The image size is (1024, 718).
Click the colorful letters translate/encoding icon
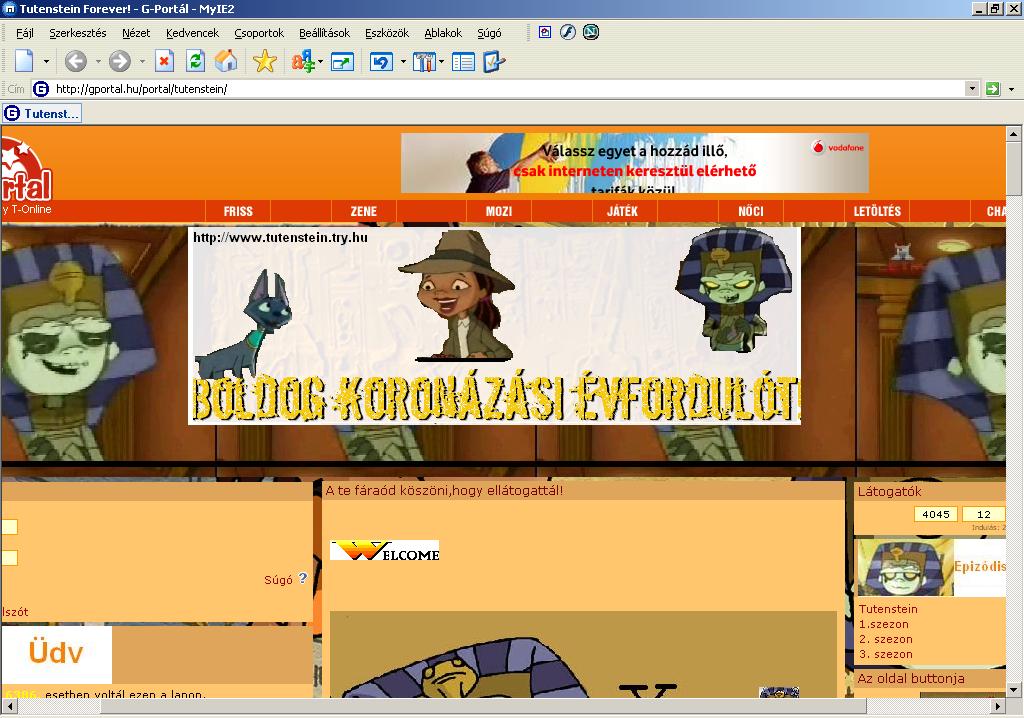[x=302, y=61]
